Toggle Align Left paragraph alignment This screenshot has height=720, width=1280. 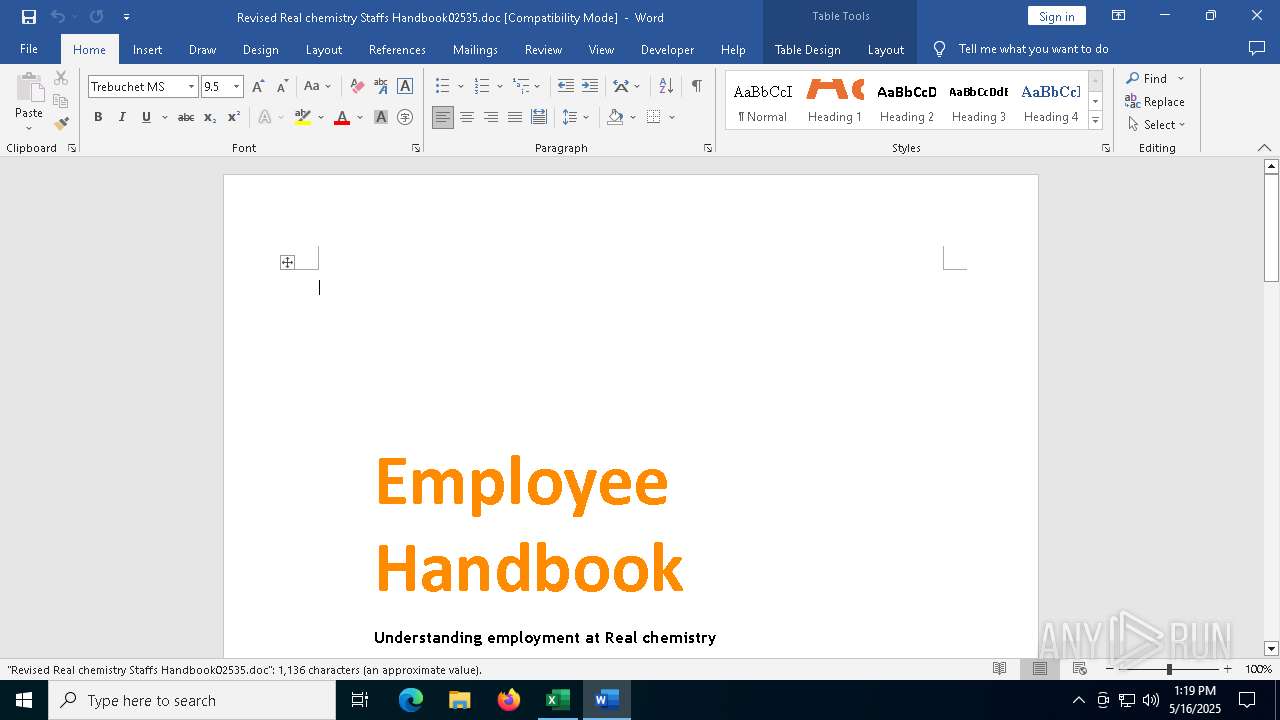tap(443, 117)
